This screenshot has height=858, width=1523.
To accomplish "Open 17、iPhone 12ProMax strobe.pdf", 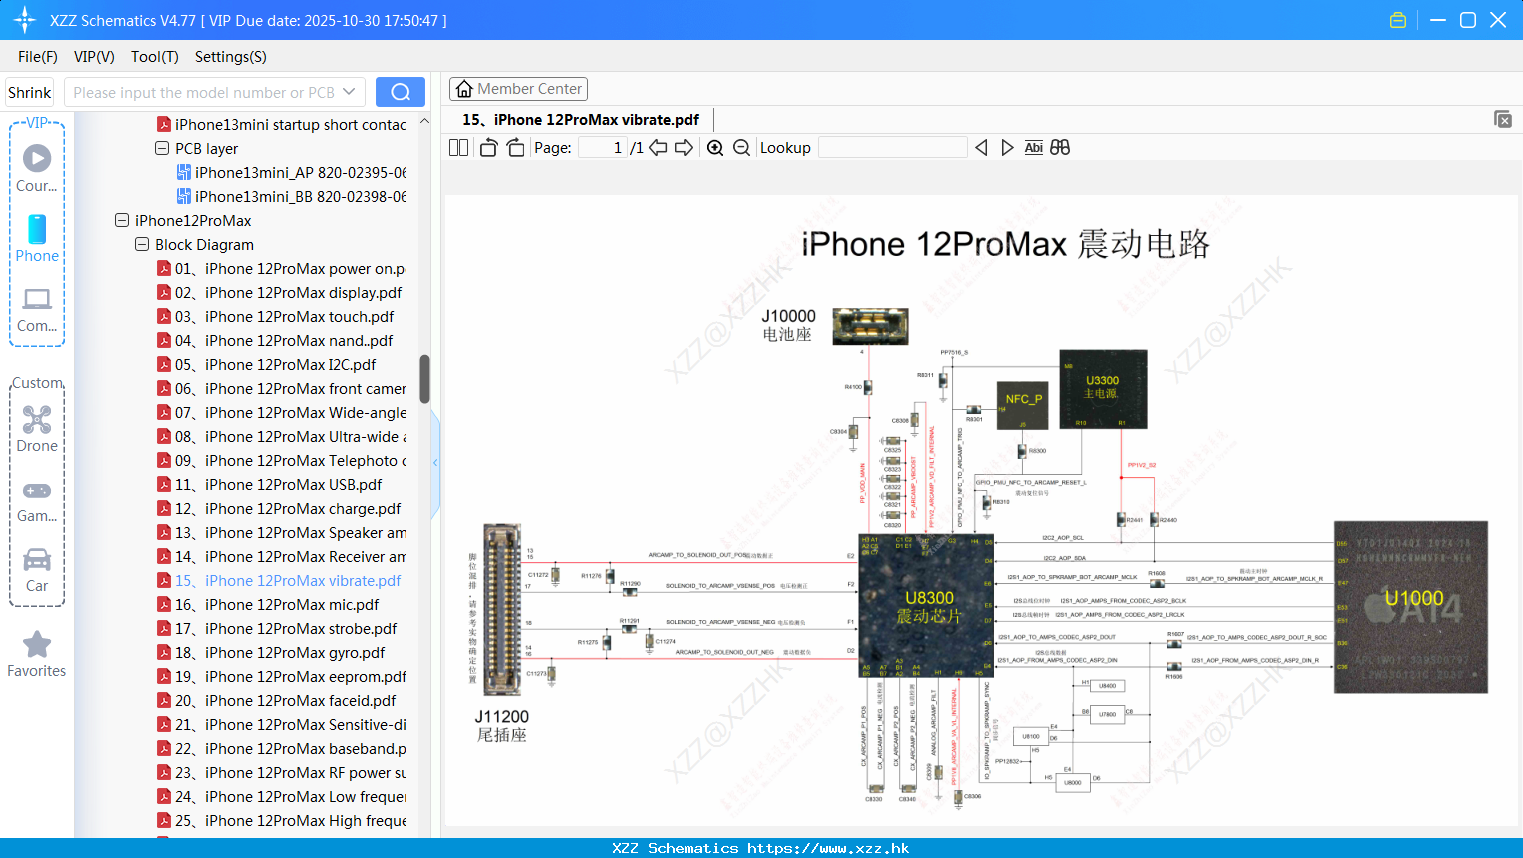I will [277, 628].
